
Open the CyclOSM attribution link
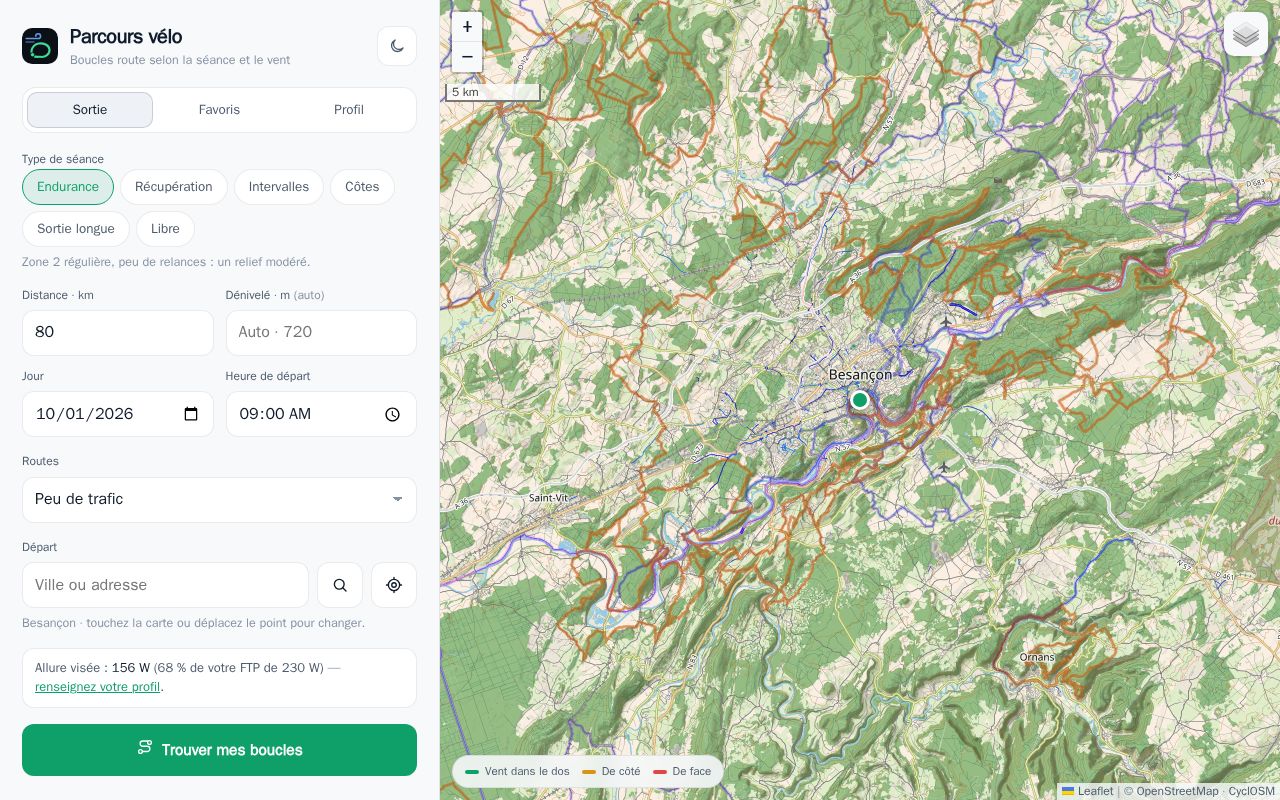click(x=1251, y=791)
